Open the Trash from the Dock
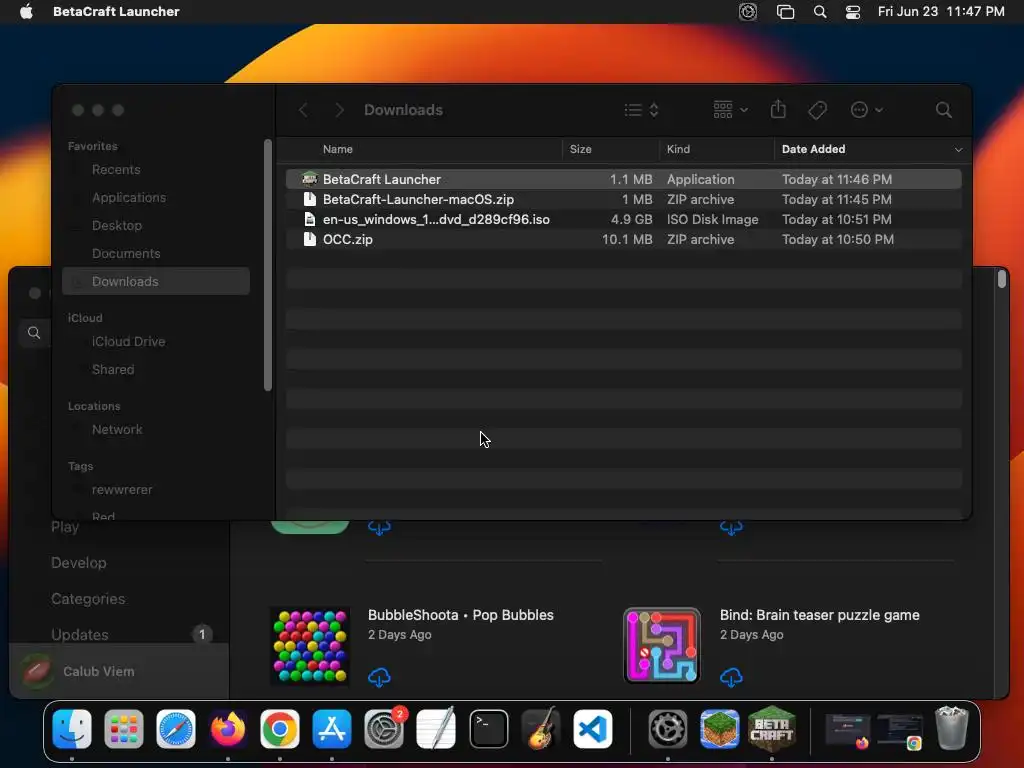The image size is (1024, 768). (952, 728)
